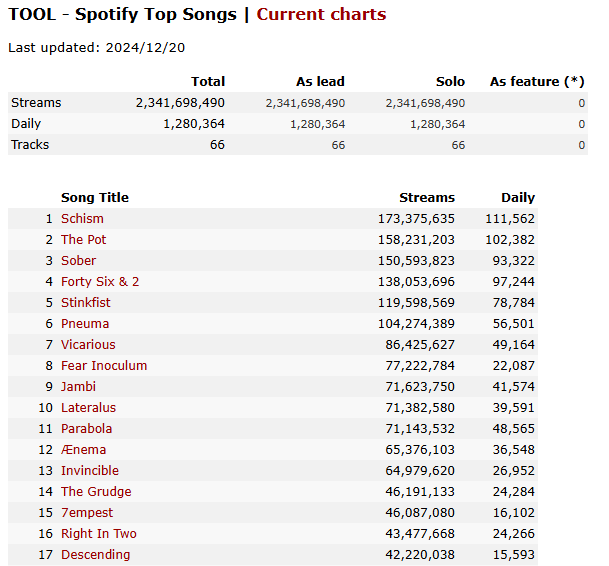The image size is (609, 566).
Task: Open the Stinkfist song page
Action: (86, 302)
